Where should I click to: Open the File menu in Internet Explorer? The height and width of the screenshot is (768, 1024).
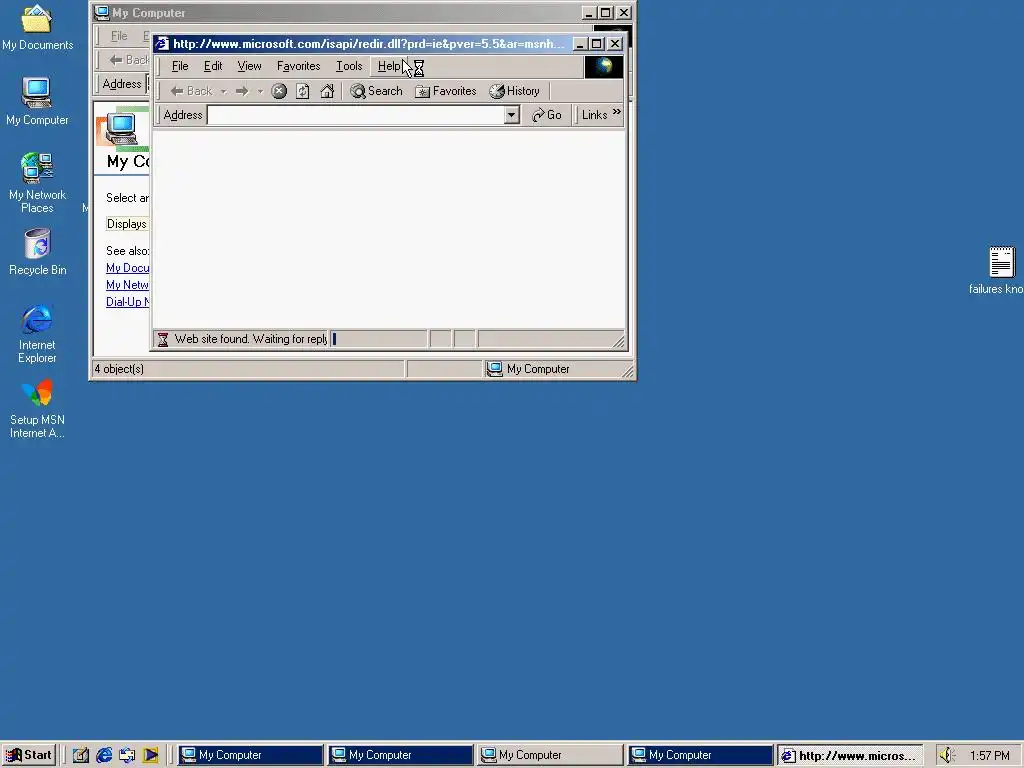coord(180,66)
